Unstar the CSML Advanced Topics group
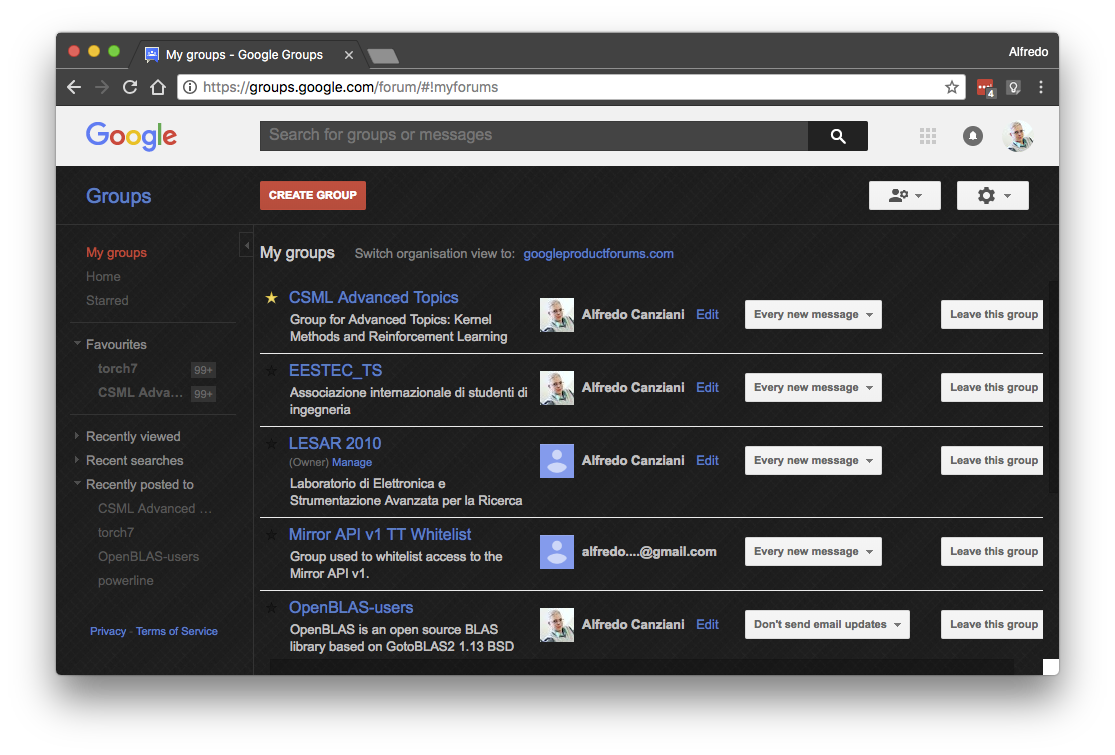 pyautogui.click(x=271, y=298)
